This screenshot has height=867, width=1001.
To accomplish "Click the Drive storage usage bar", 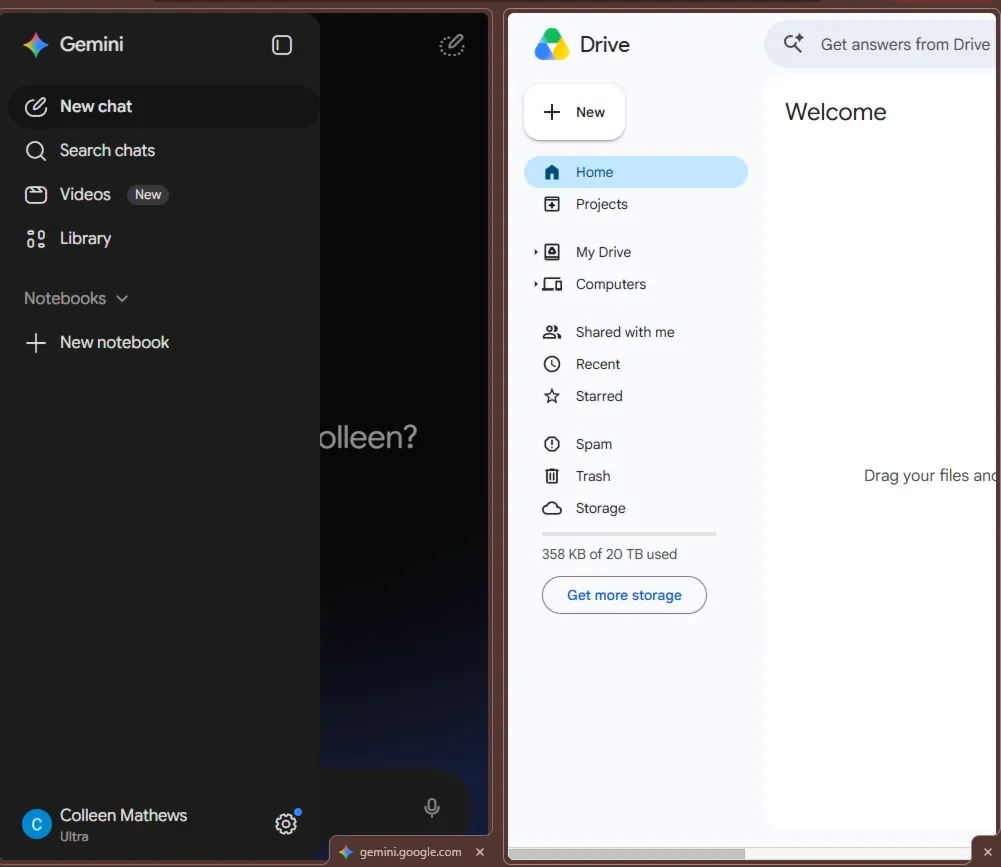I will coord(629,534).
